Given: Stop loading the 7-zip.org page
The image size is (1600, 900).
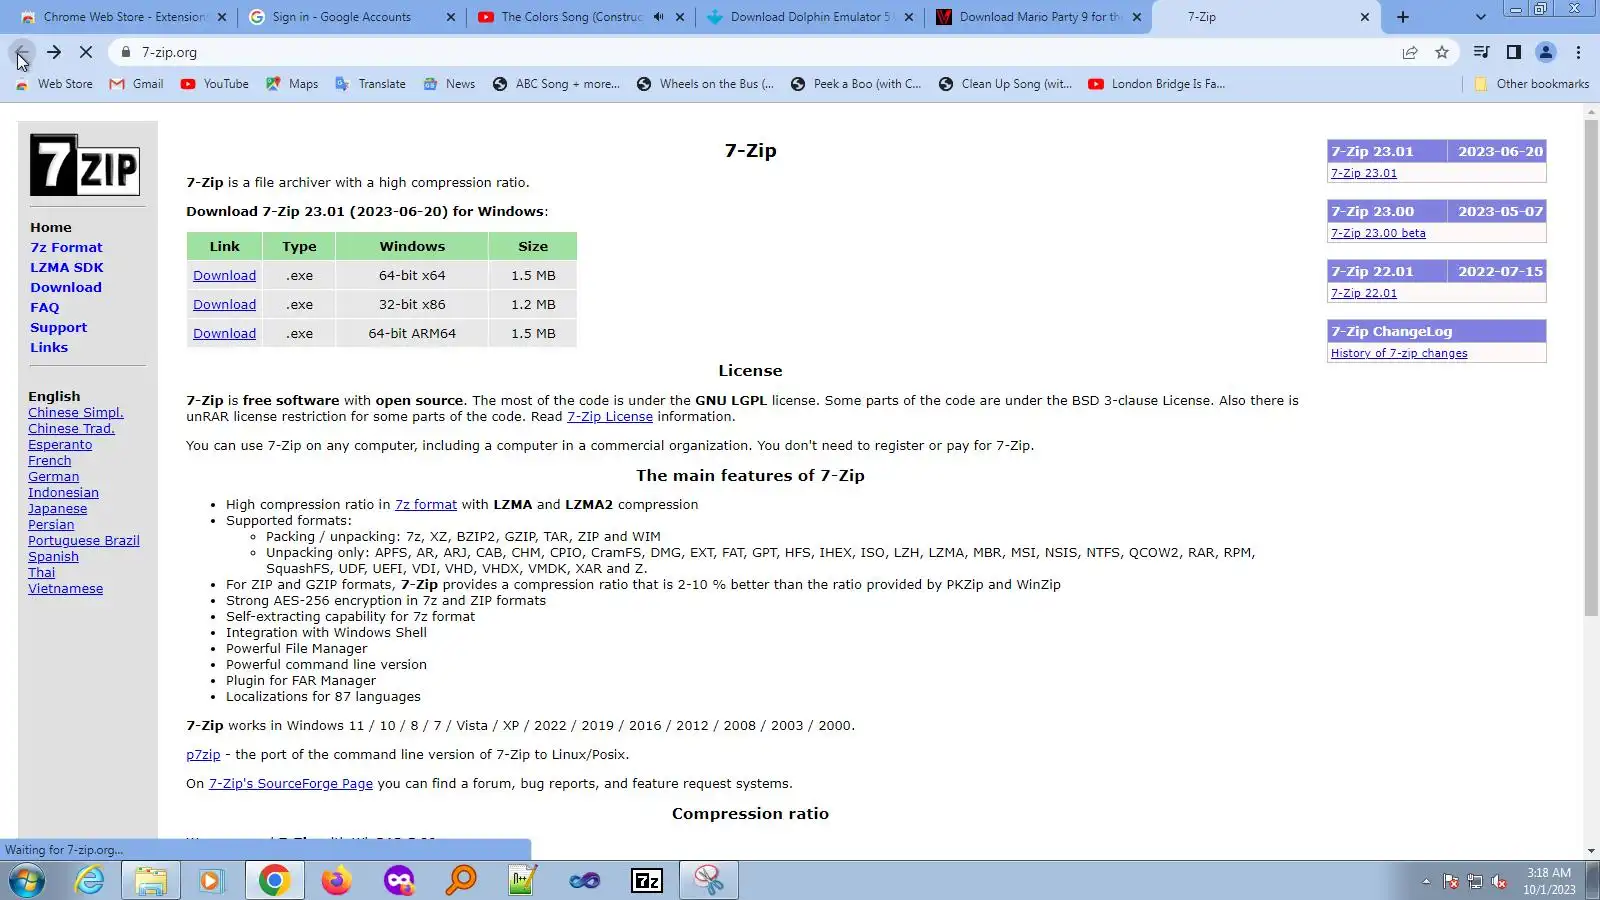Looking at the screenshot, I should click(x=86, y=52).
